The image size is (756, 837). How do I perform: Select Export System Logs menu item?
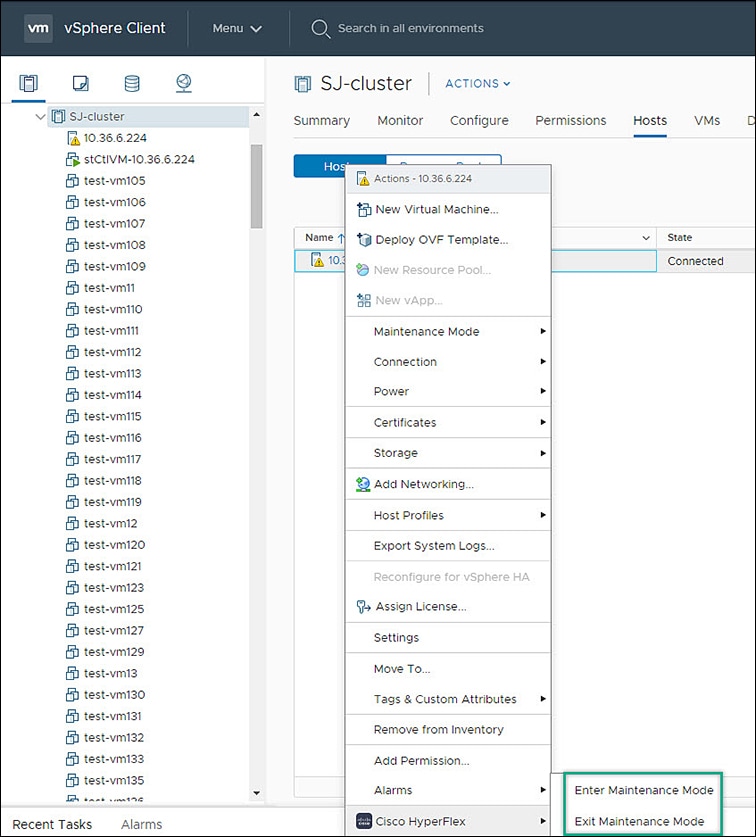(x=448, y=546)
